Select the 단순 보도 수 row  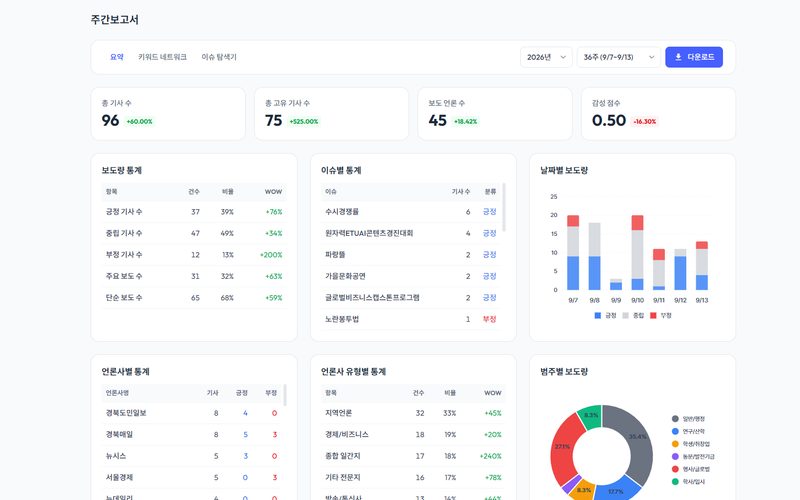pos(194,297)
